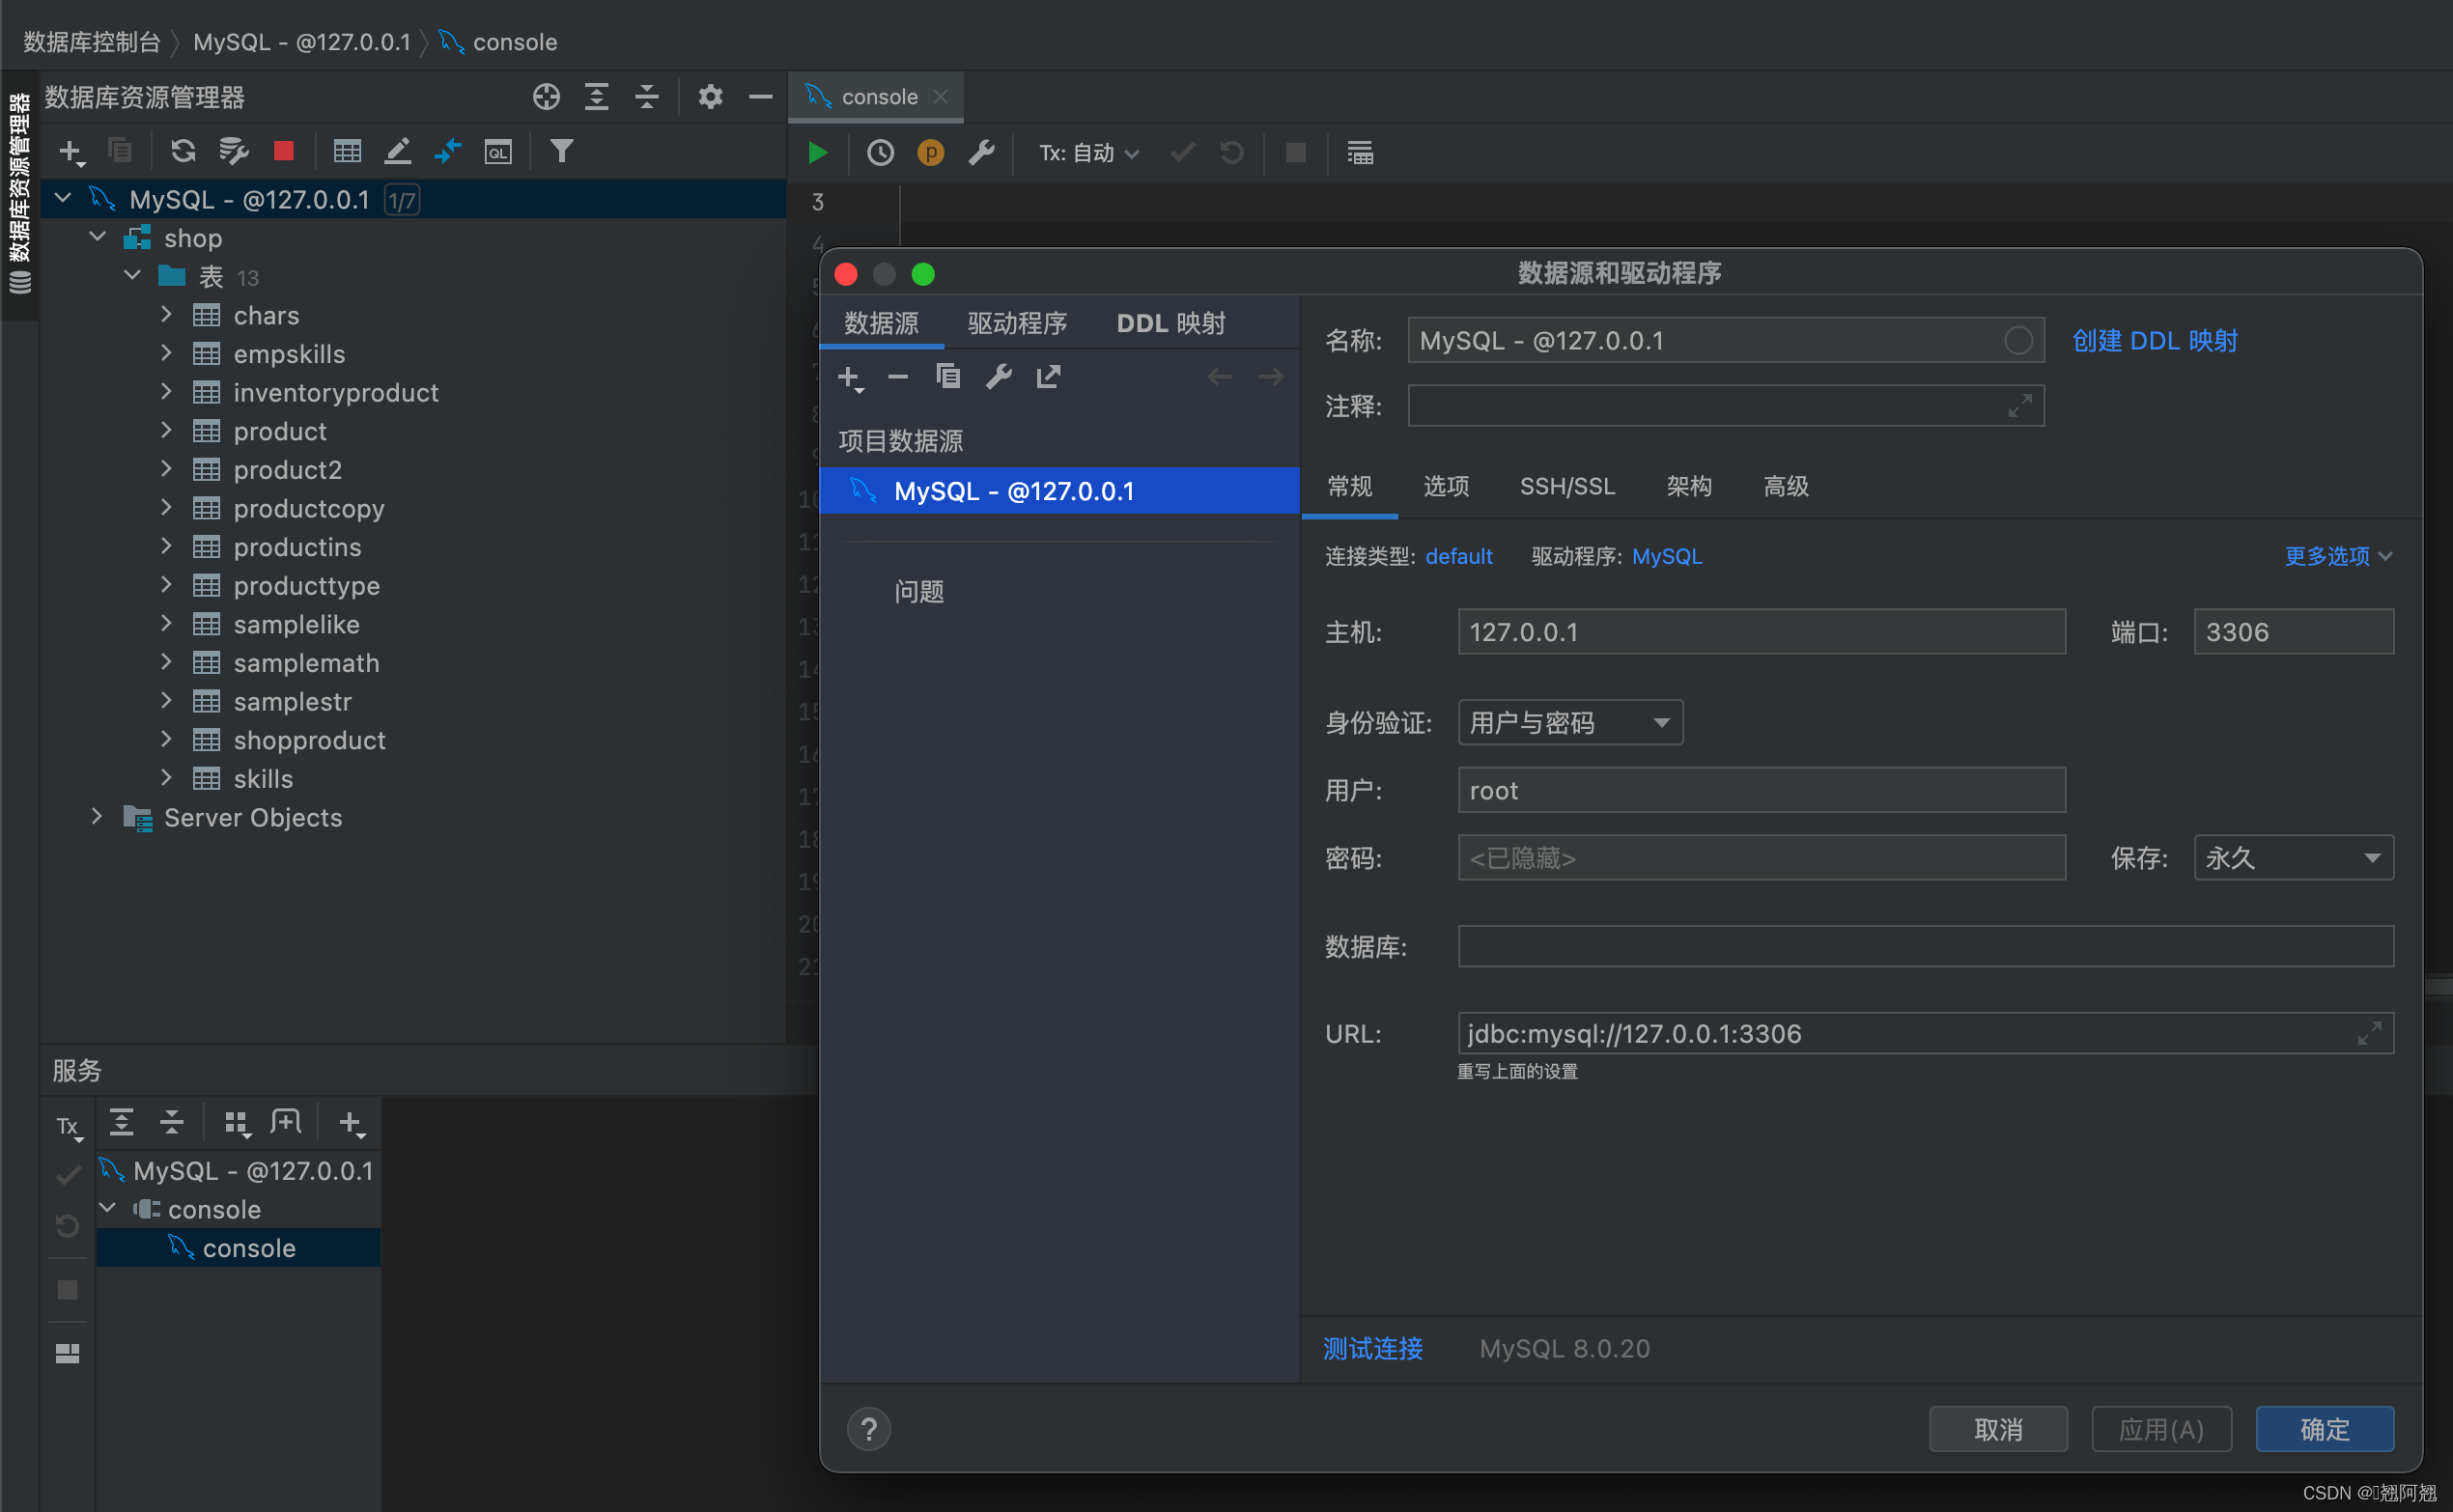The height and width of the screenshot is (1512, 2453).
Task: Open the Schemas tab in dialog
Action: coord(1689,487)
